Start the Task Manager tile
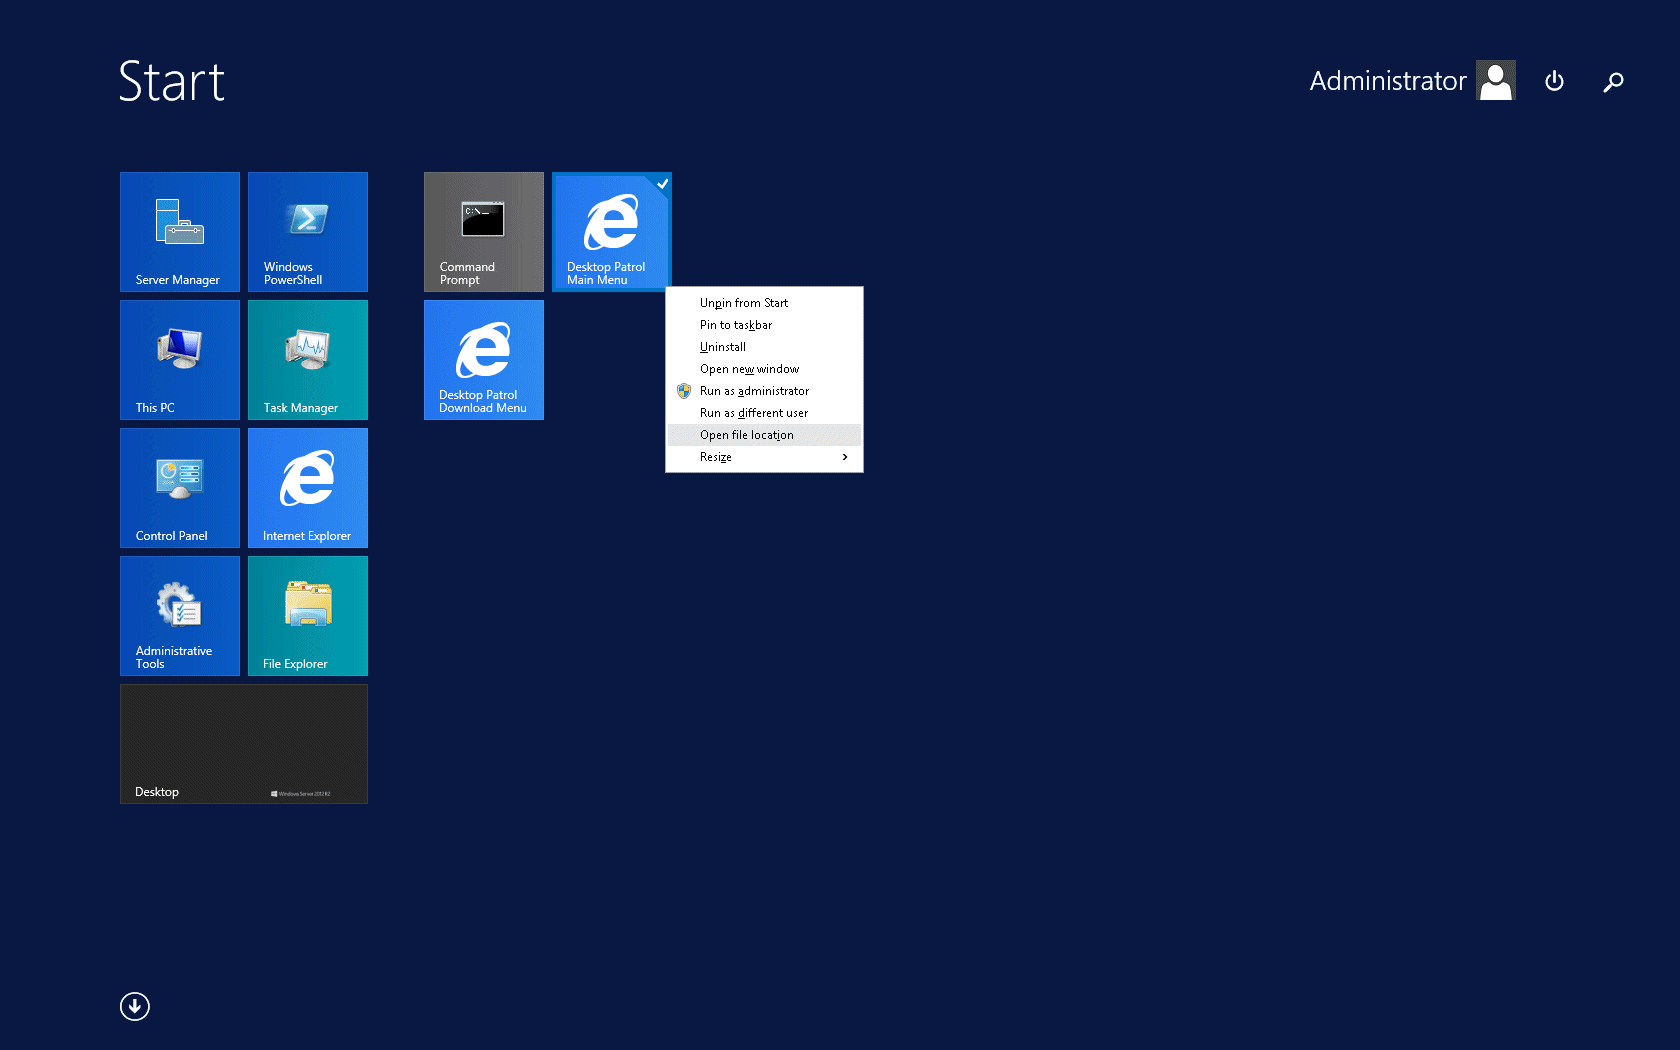The height and width of the screenshot is (1050, 1680). pyautogui.click(x=308, y=360)
